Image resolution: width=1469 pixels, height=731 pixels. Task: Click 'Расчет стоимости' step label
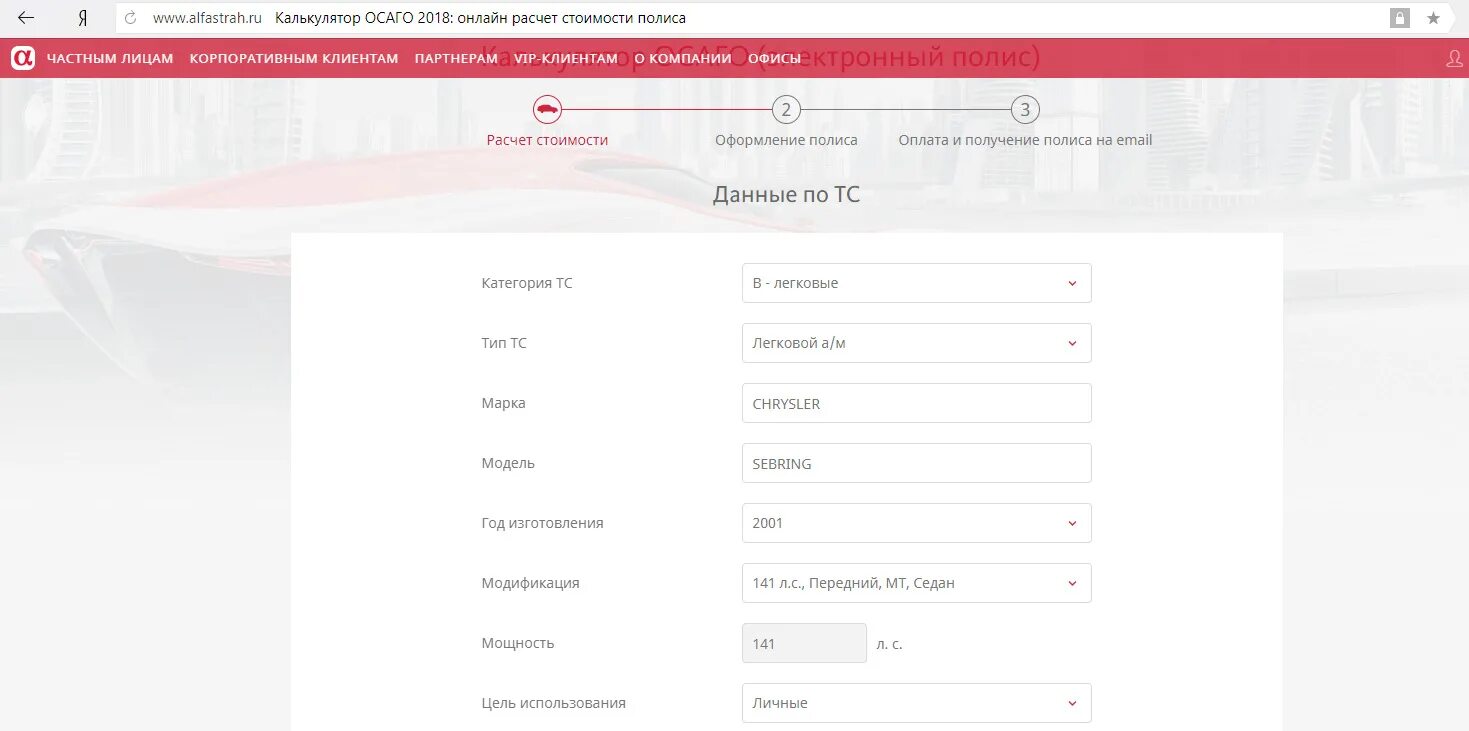pyautogui.click(x=547, y=140)
